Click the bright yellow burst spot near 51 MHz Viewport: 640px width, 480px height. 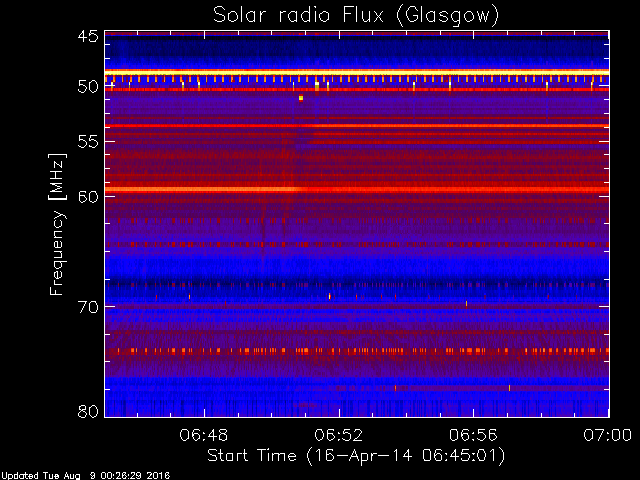(301, 98)
